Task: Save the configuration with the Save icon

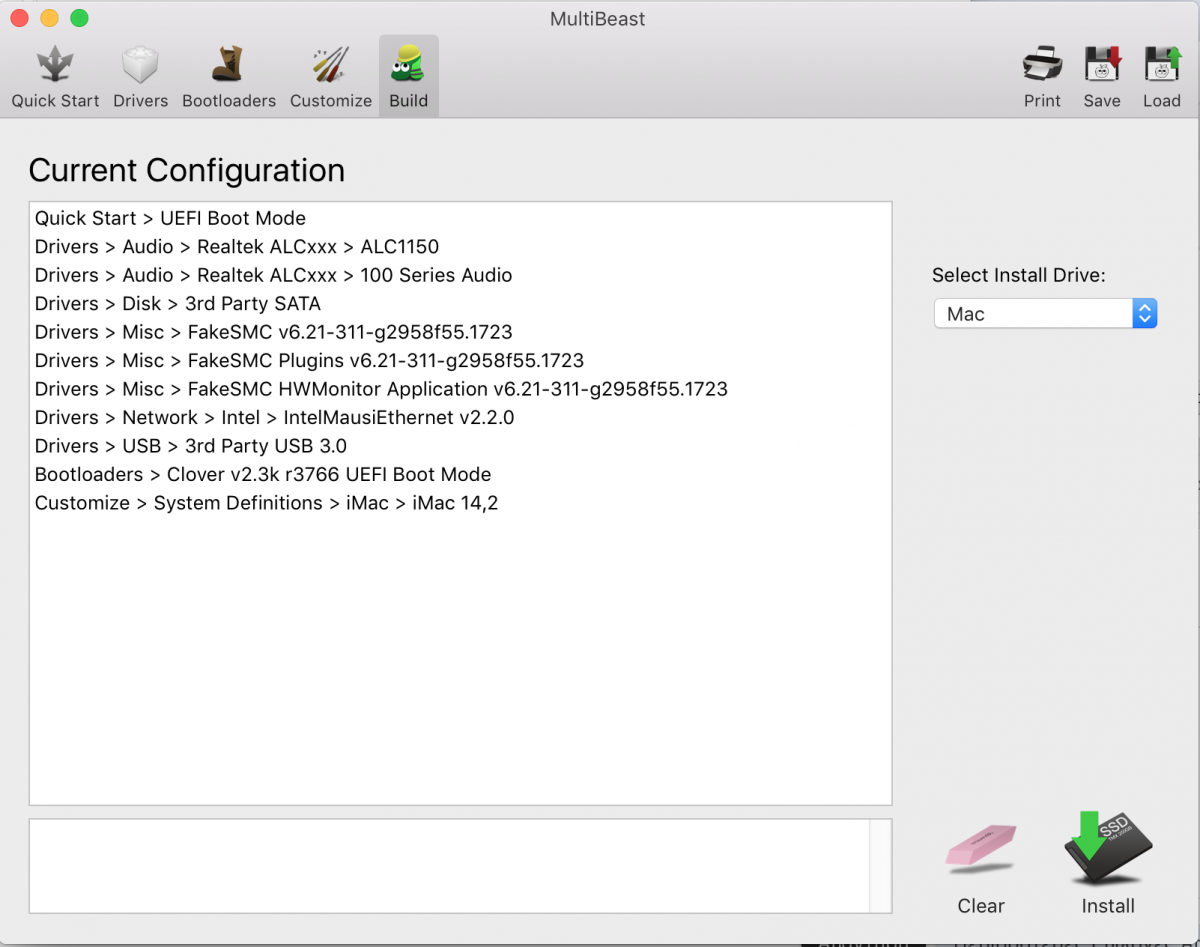Action: [x=1102, y=77]
